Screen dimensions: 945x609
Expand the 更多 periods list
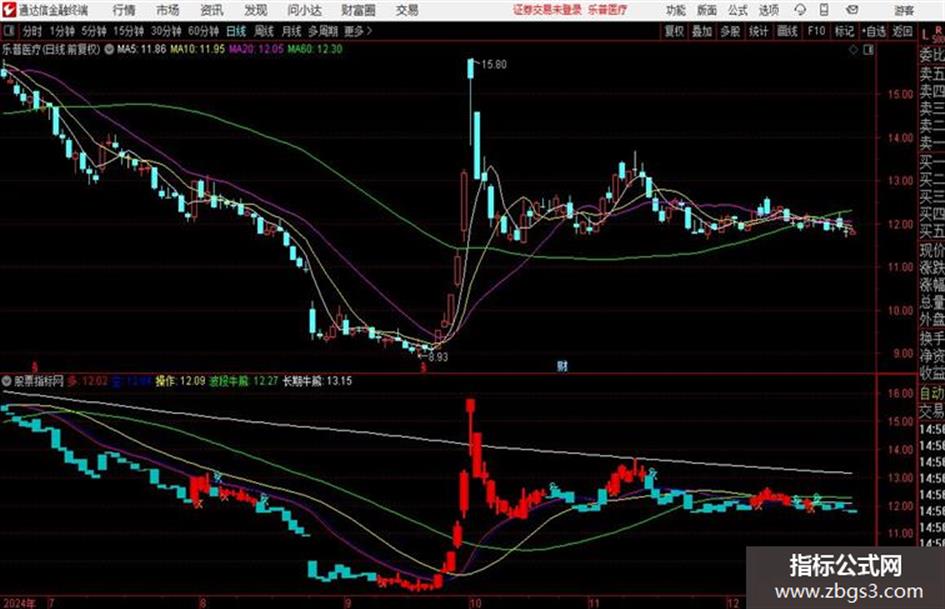pyautogui.click(x=357, y=31)
